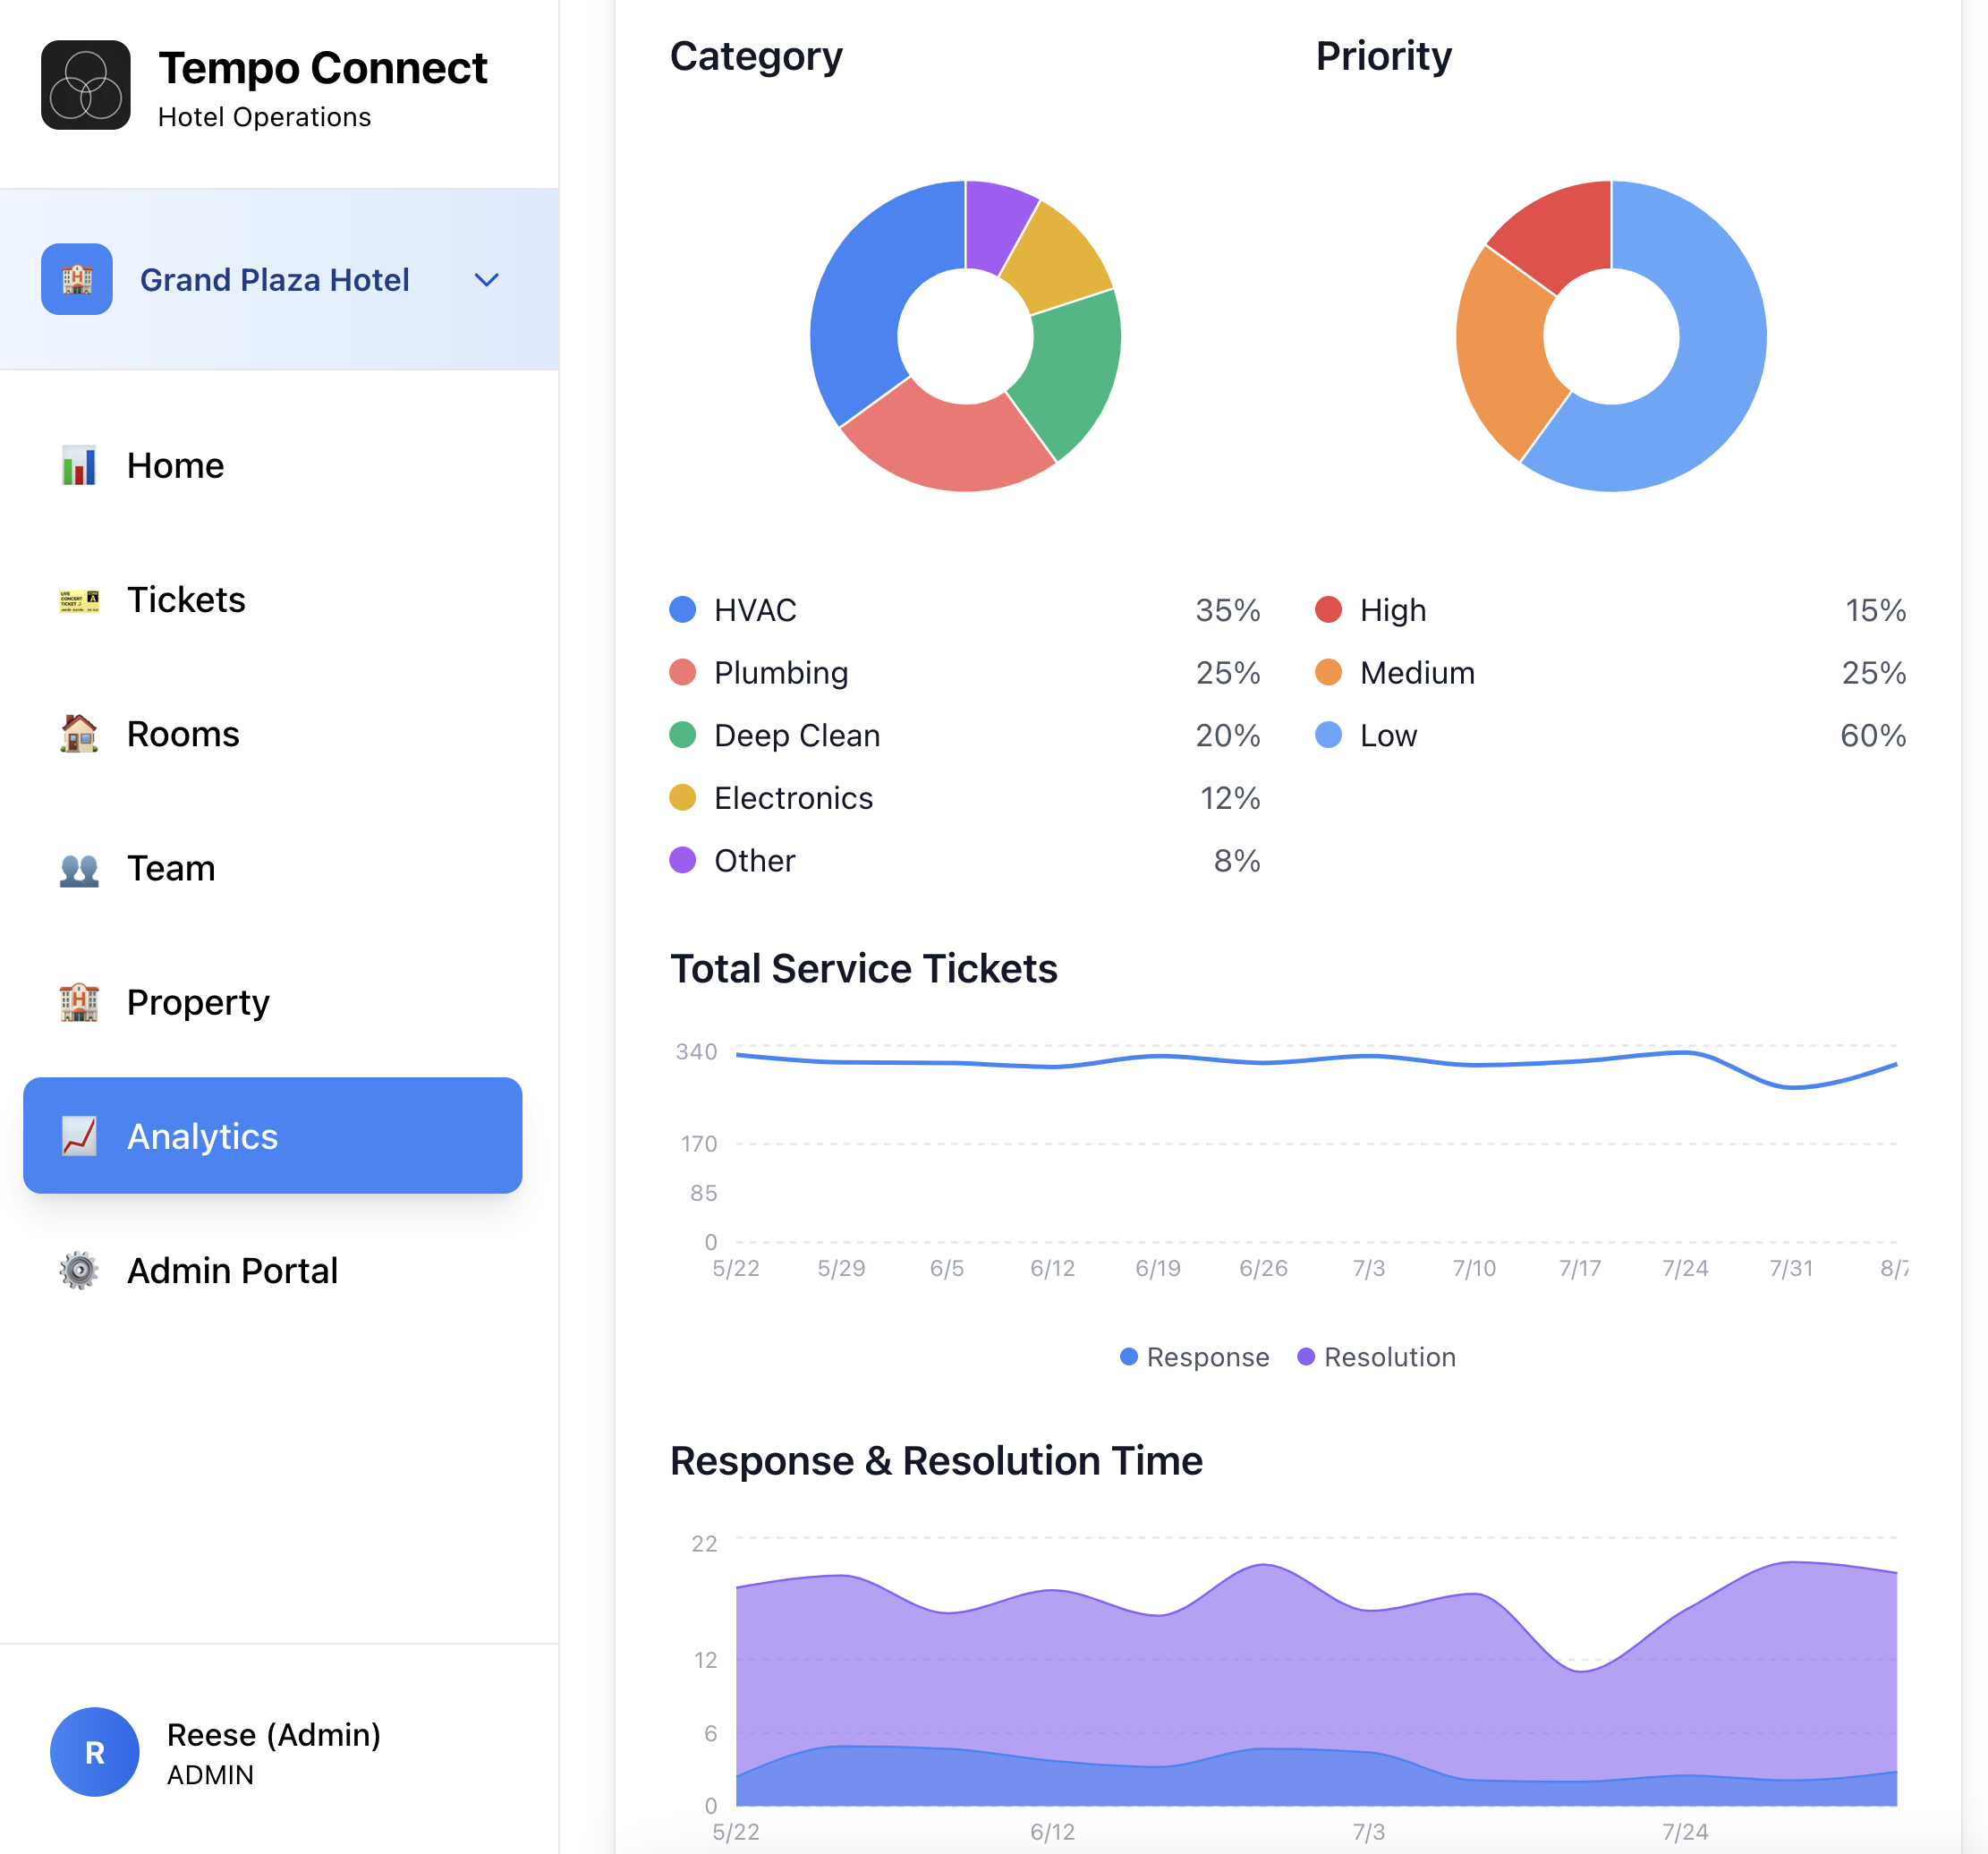Click the Plumbing legend entry
This screenshot has height=1854, width=1988.
(x=781, y=673)
